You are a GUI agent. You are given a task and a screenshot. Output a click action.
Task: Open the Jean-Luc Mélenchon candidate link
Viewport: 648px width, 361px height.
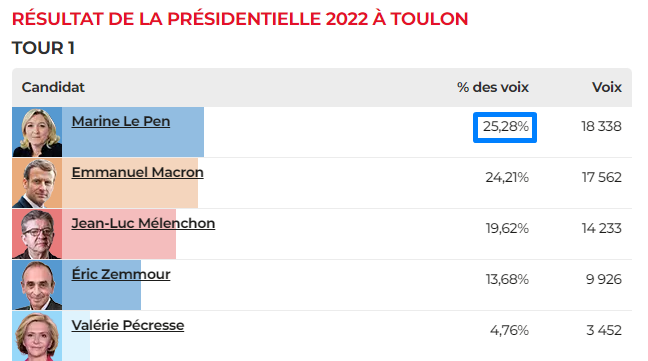[143, 223]
